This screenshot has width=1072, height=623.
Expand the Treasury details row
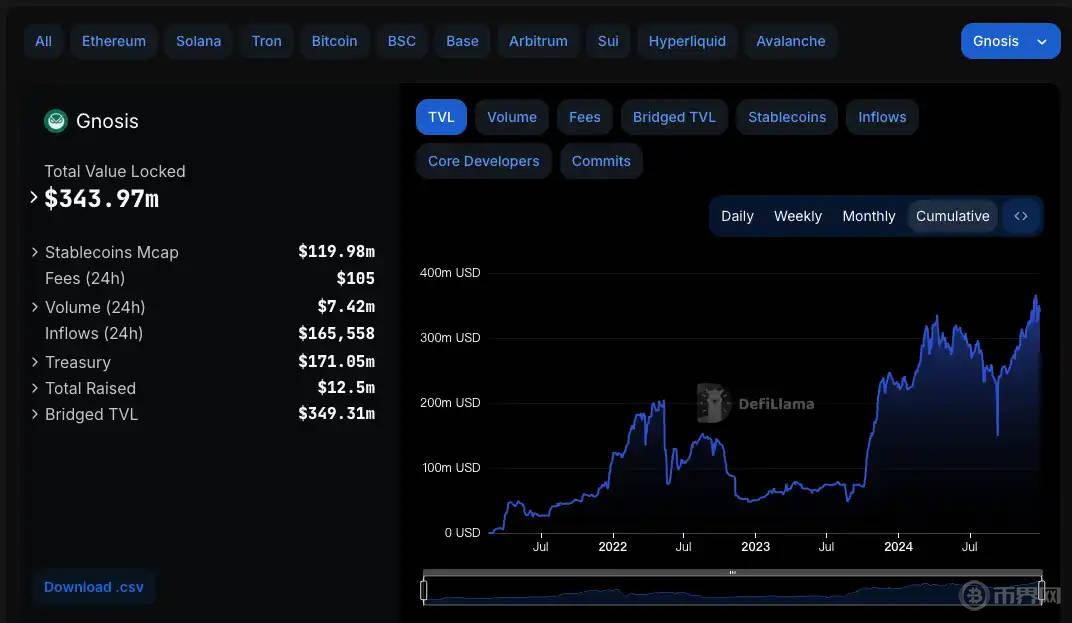(x=36, y=362)
